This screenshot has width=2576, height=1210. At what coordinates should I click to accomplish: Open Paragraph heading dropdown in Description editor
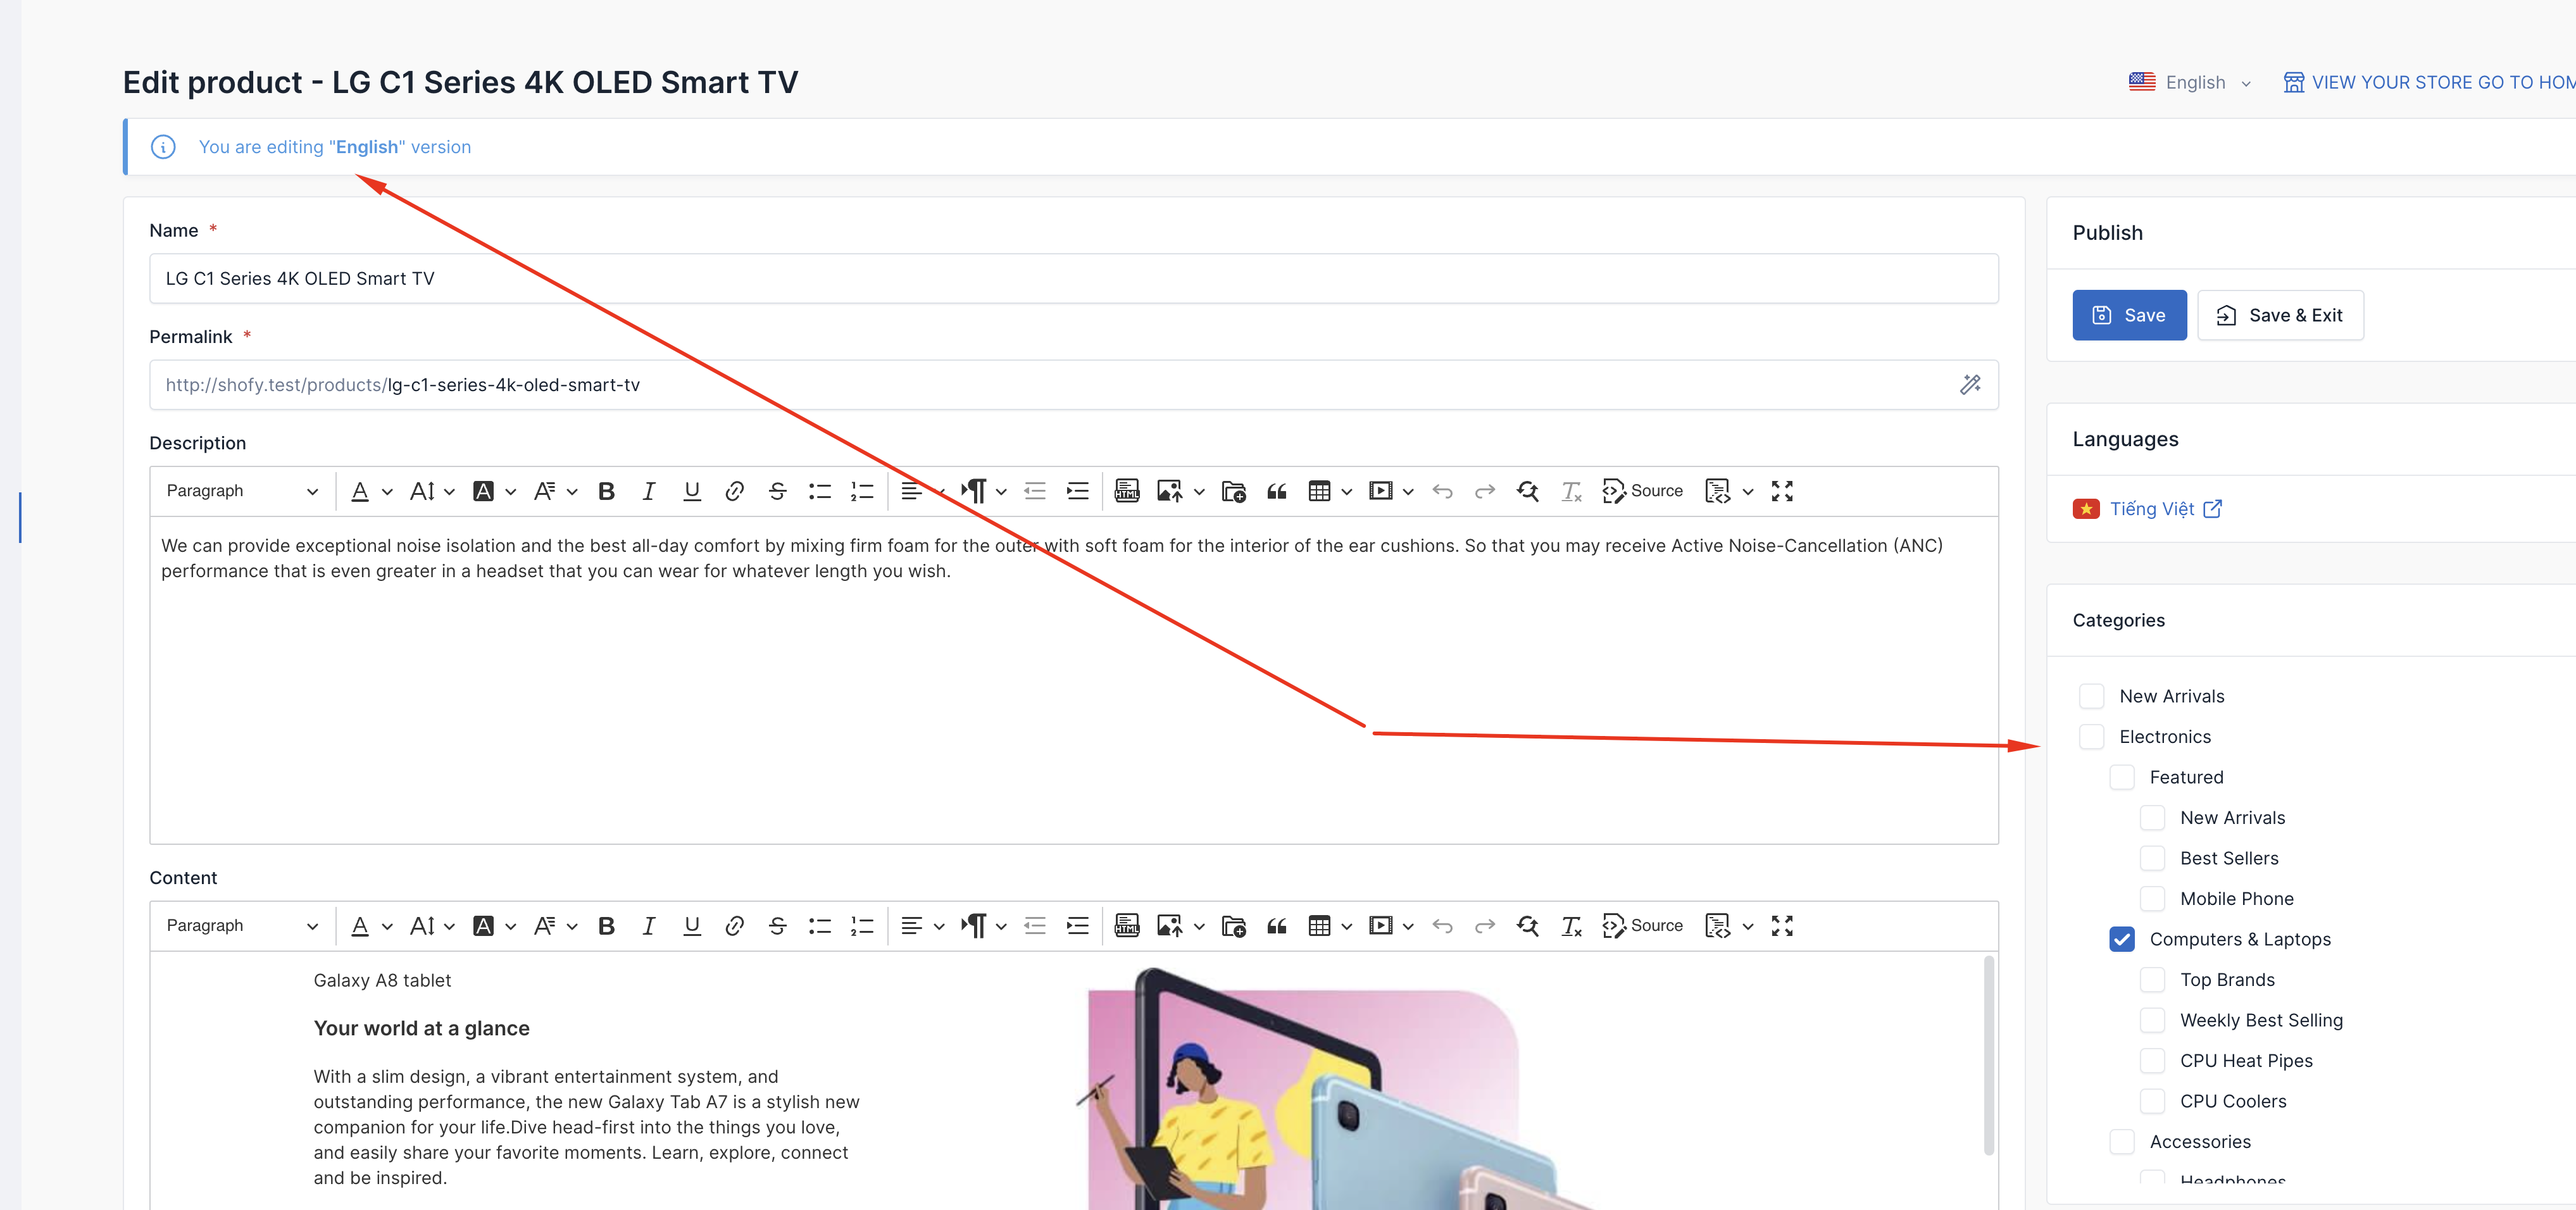click(242, 491)
